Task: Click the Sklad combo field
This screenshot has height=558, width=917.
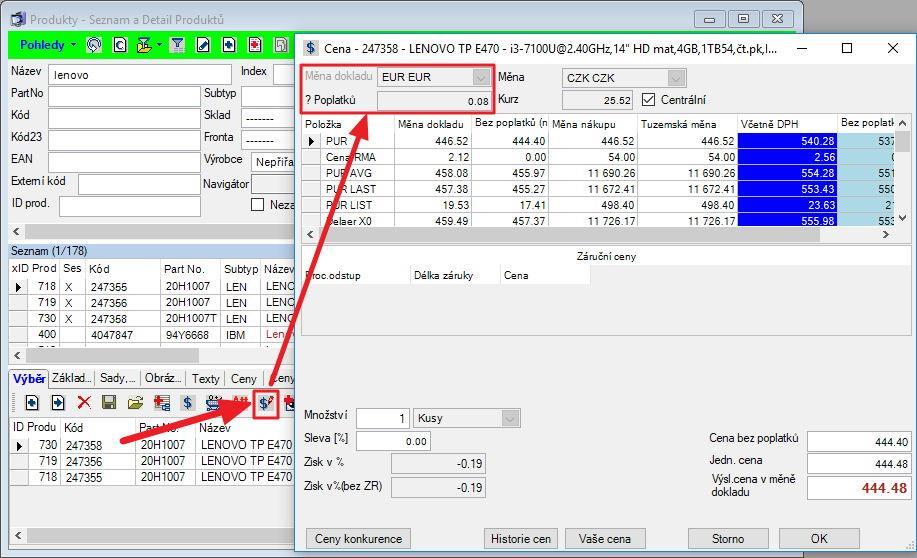Action: pyautogui.click(x=268, y=118)
